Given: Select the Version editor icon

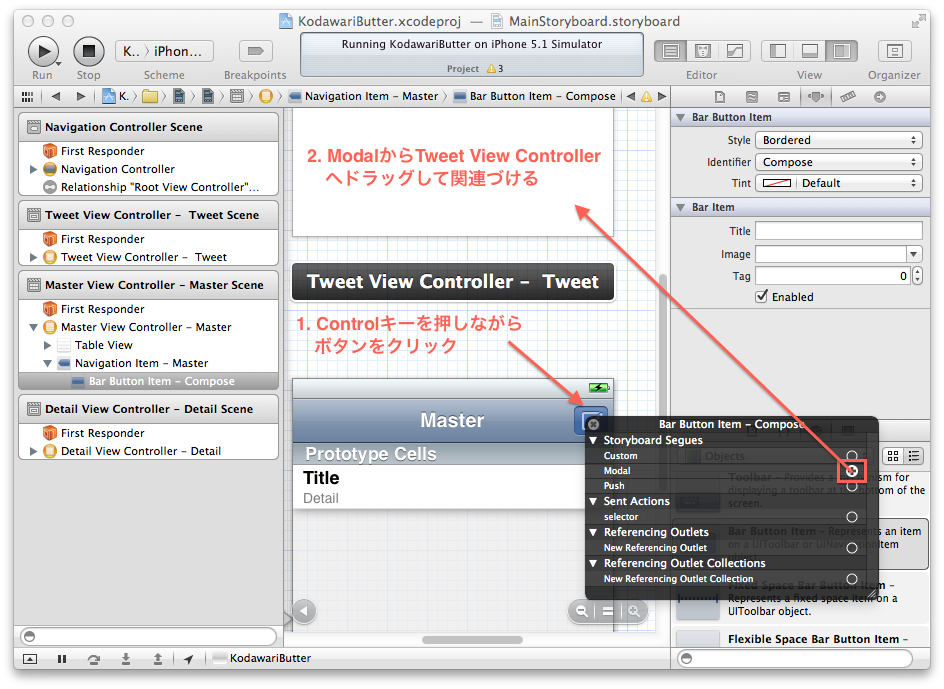Looking at the screenshot, I should pos(734,51).
